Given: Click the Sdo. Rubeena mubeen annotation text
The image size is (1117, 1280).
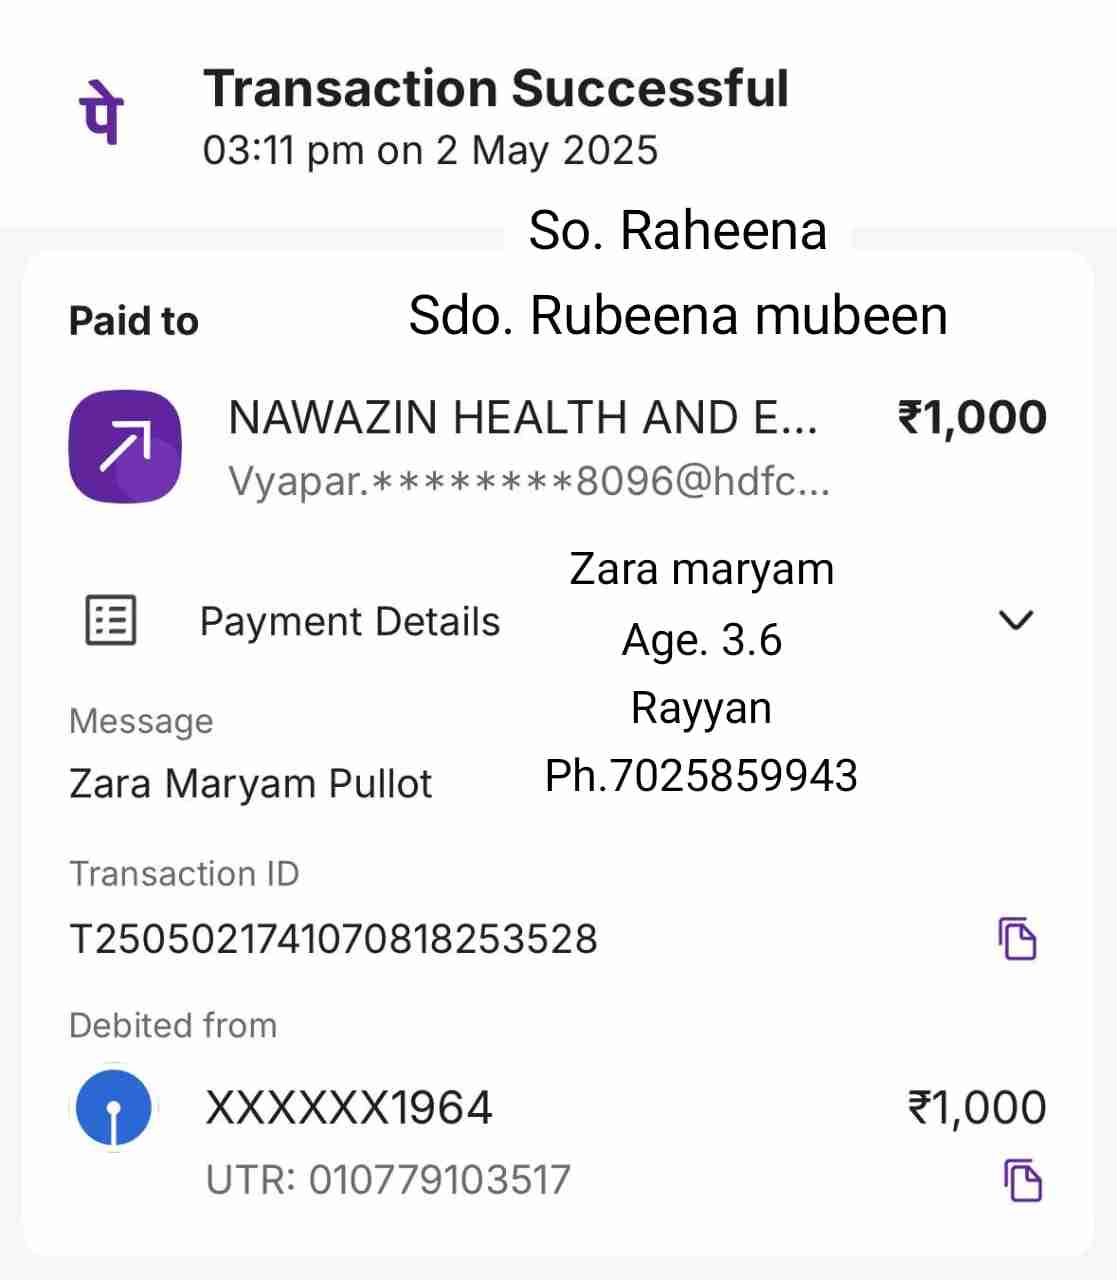Looking at the screenshot, I should pyautogui.click(x=678, y=316).
